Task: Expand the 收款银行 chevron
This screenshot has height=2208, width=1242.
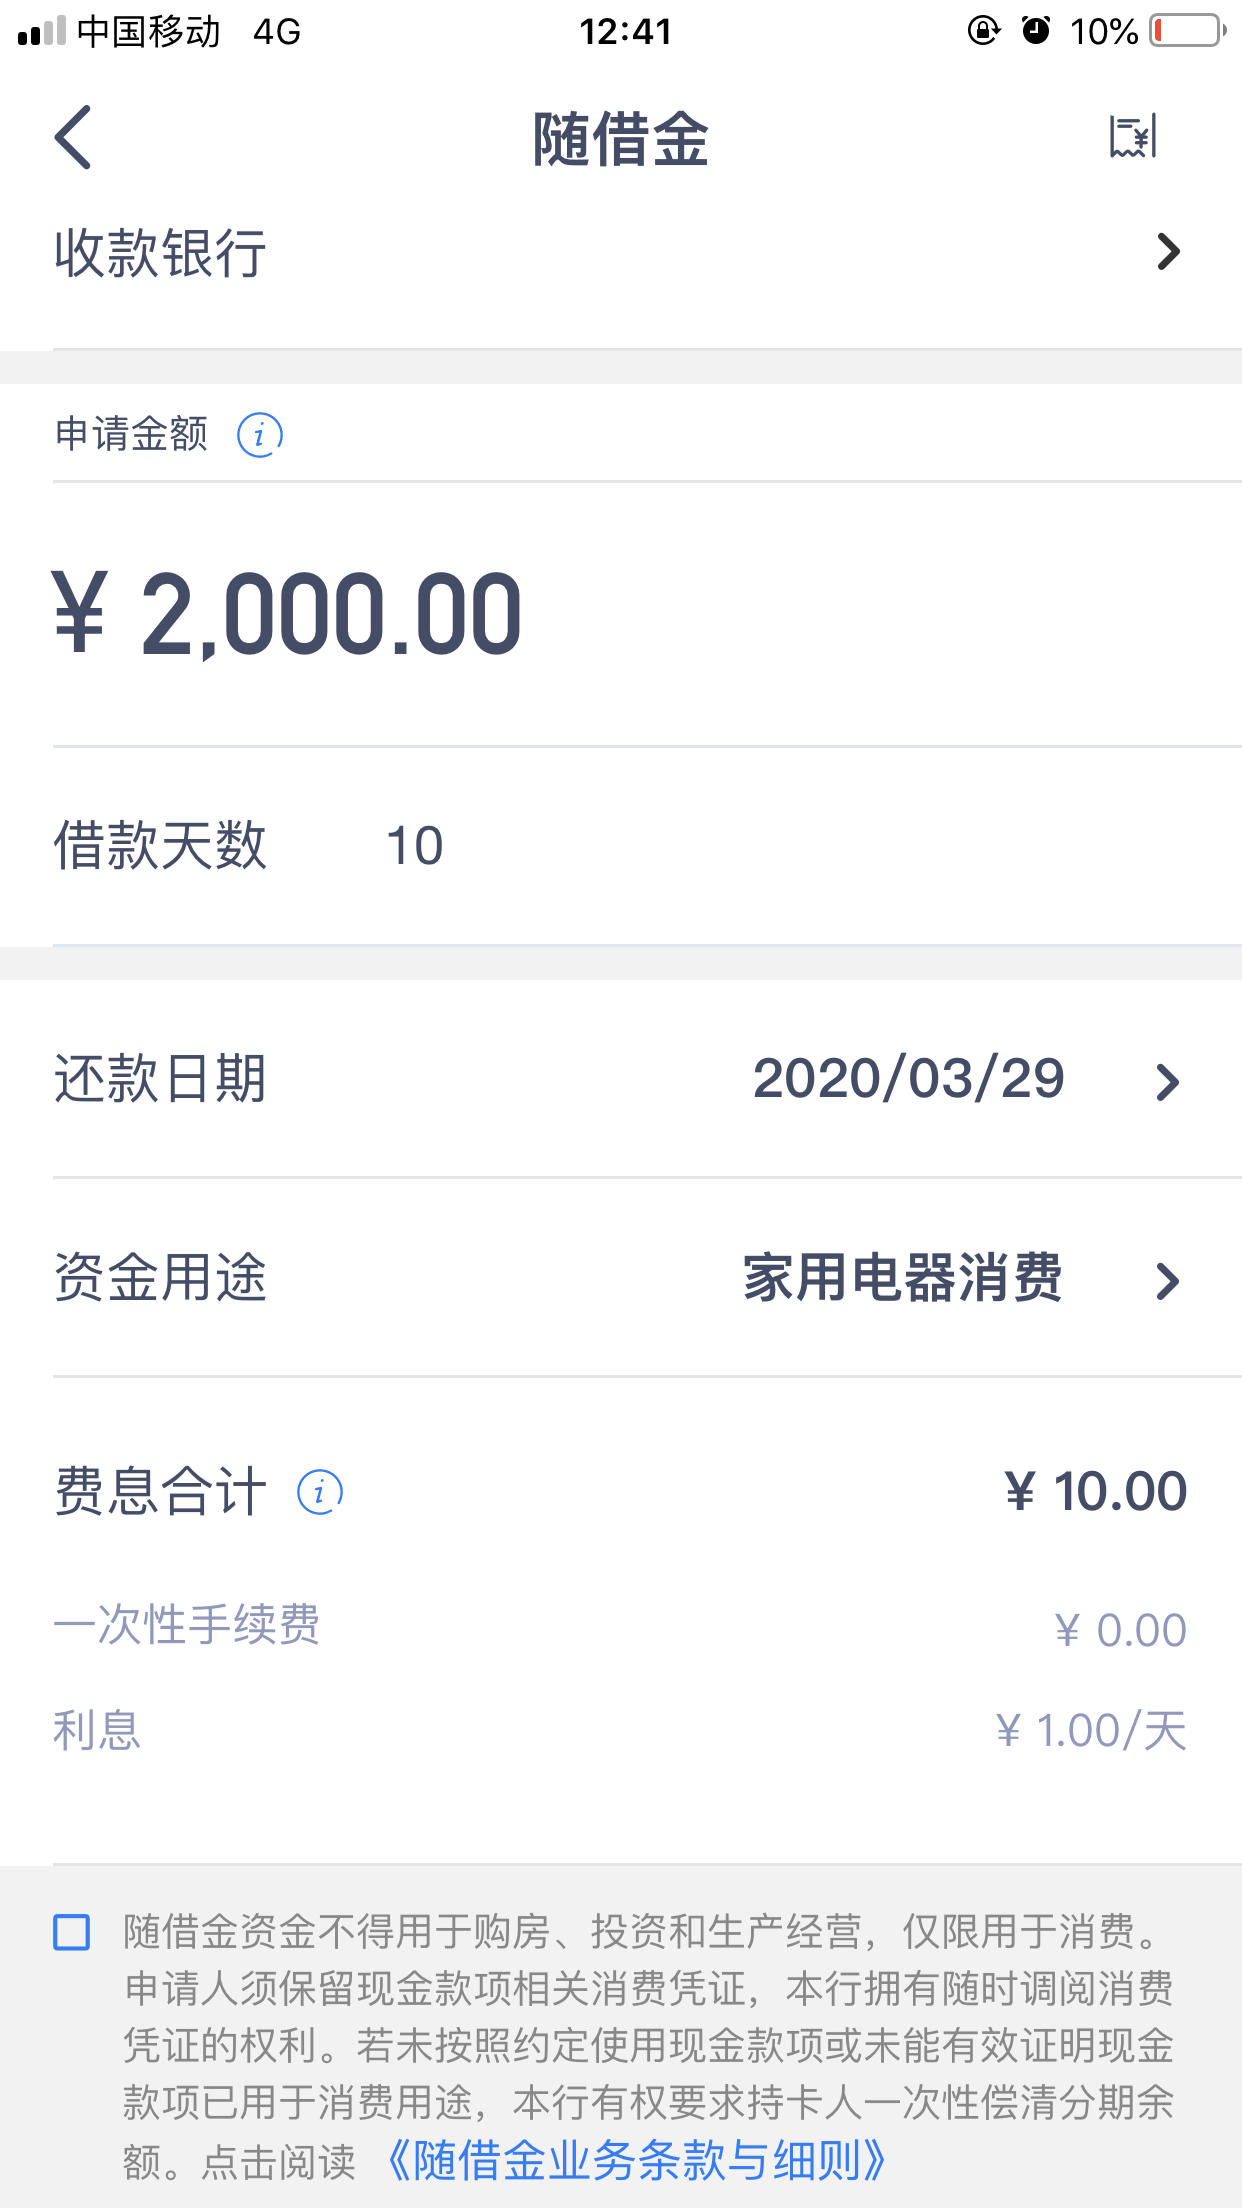Action: point(1168,252)
